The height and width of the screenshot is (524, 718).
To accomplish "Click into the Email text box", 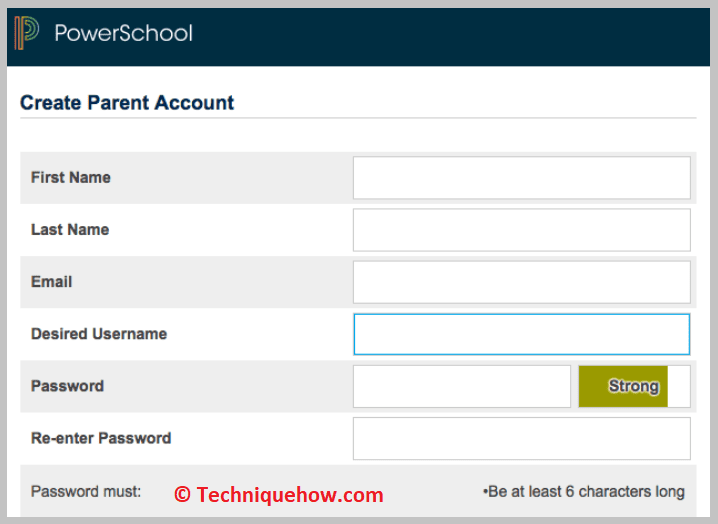I will [521, 282].
